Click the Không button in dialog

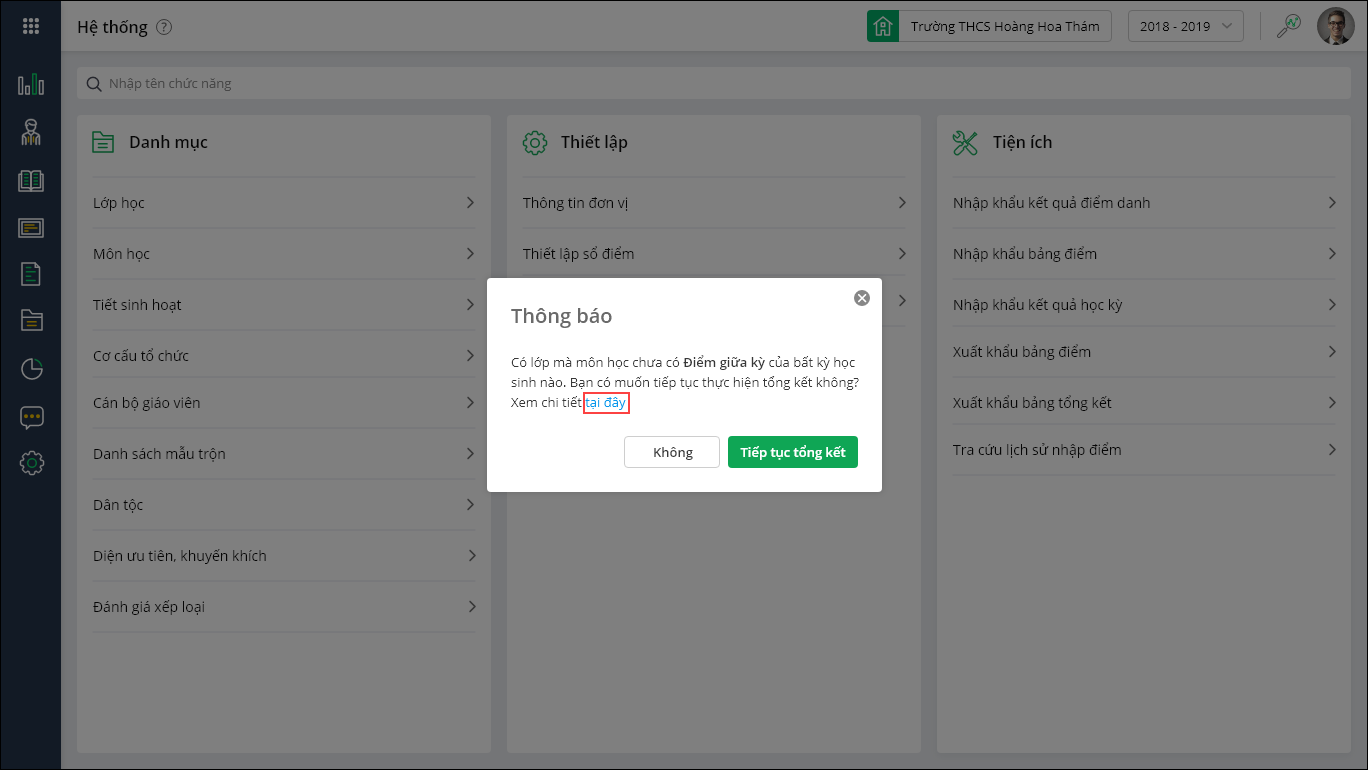tap(672, 452)
